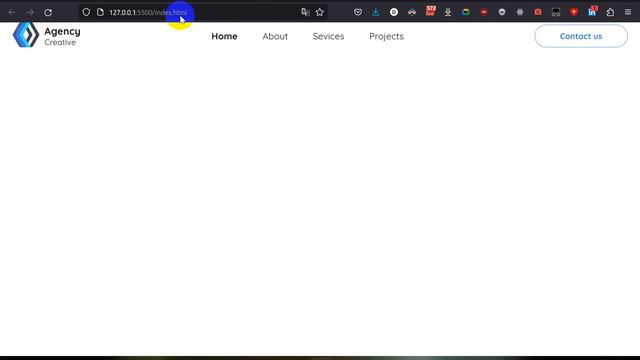Open the About nav link
The height and width of the screenshot is (360, 640).
[x=275, y=36]
